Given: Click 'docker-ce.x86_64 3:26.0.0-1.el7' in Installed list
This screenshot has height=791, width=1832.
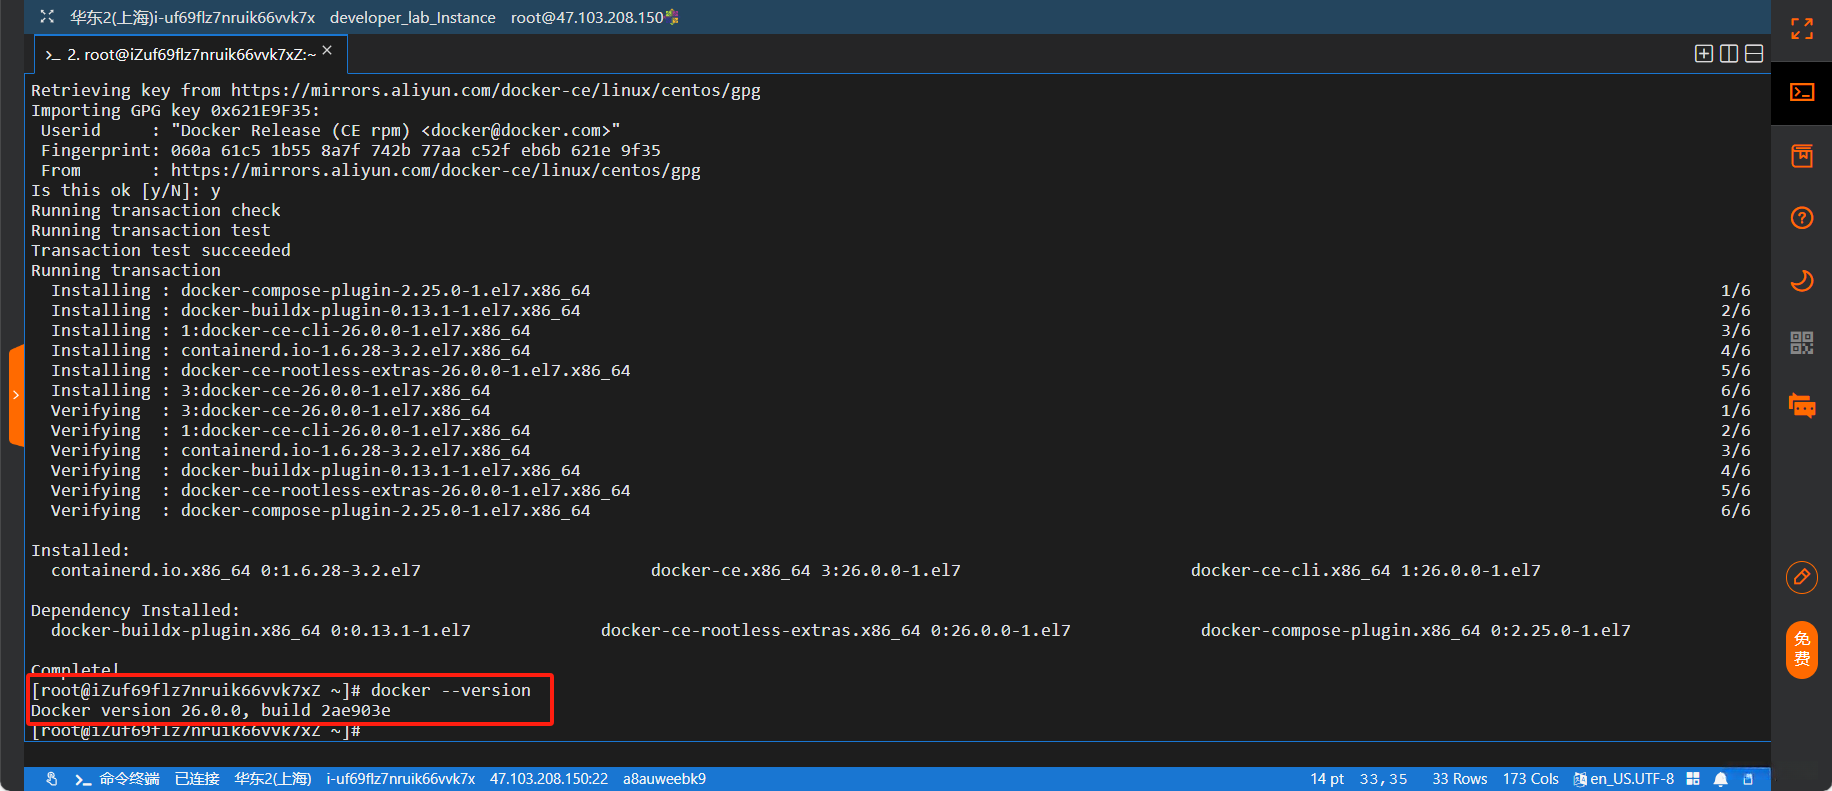Looking at the screenshot, I should click(x=806, y=570).
